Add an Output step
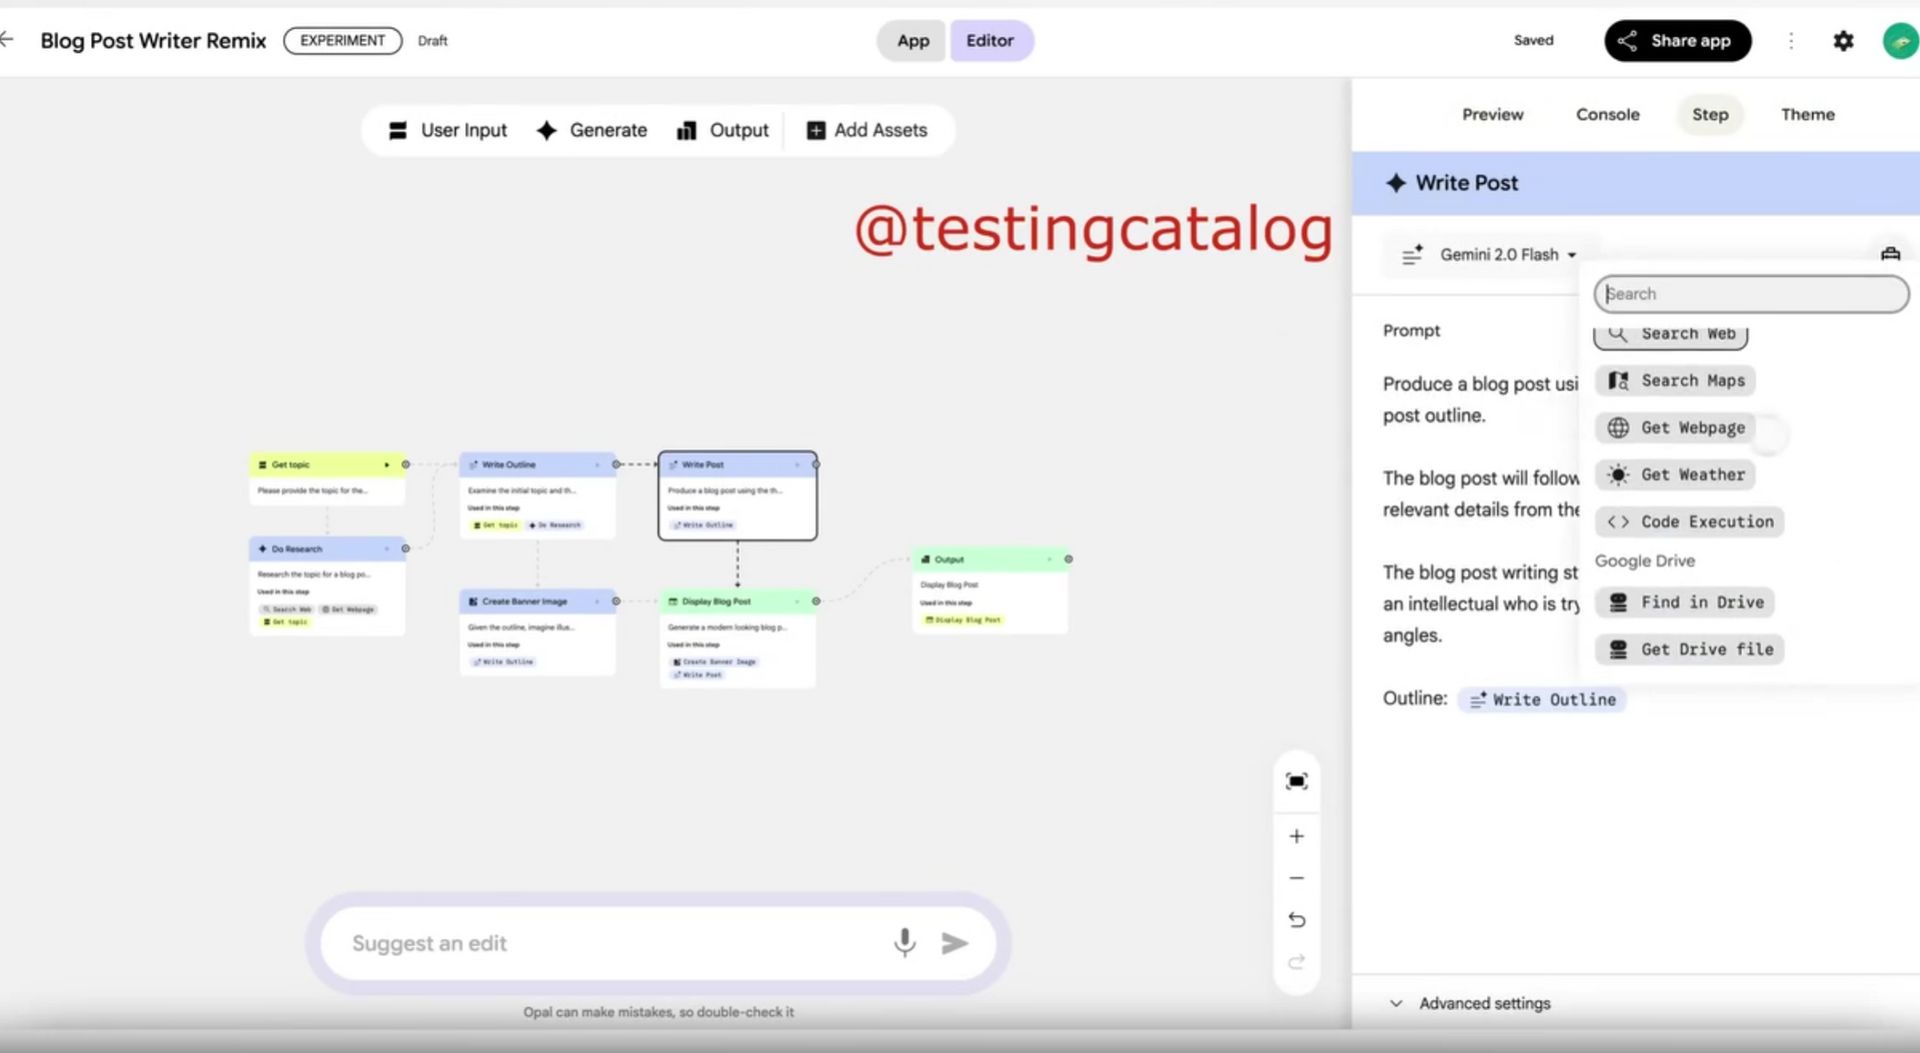 [723, 131]
